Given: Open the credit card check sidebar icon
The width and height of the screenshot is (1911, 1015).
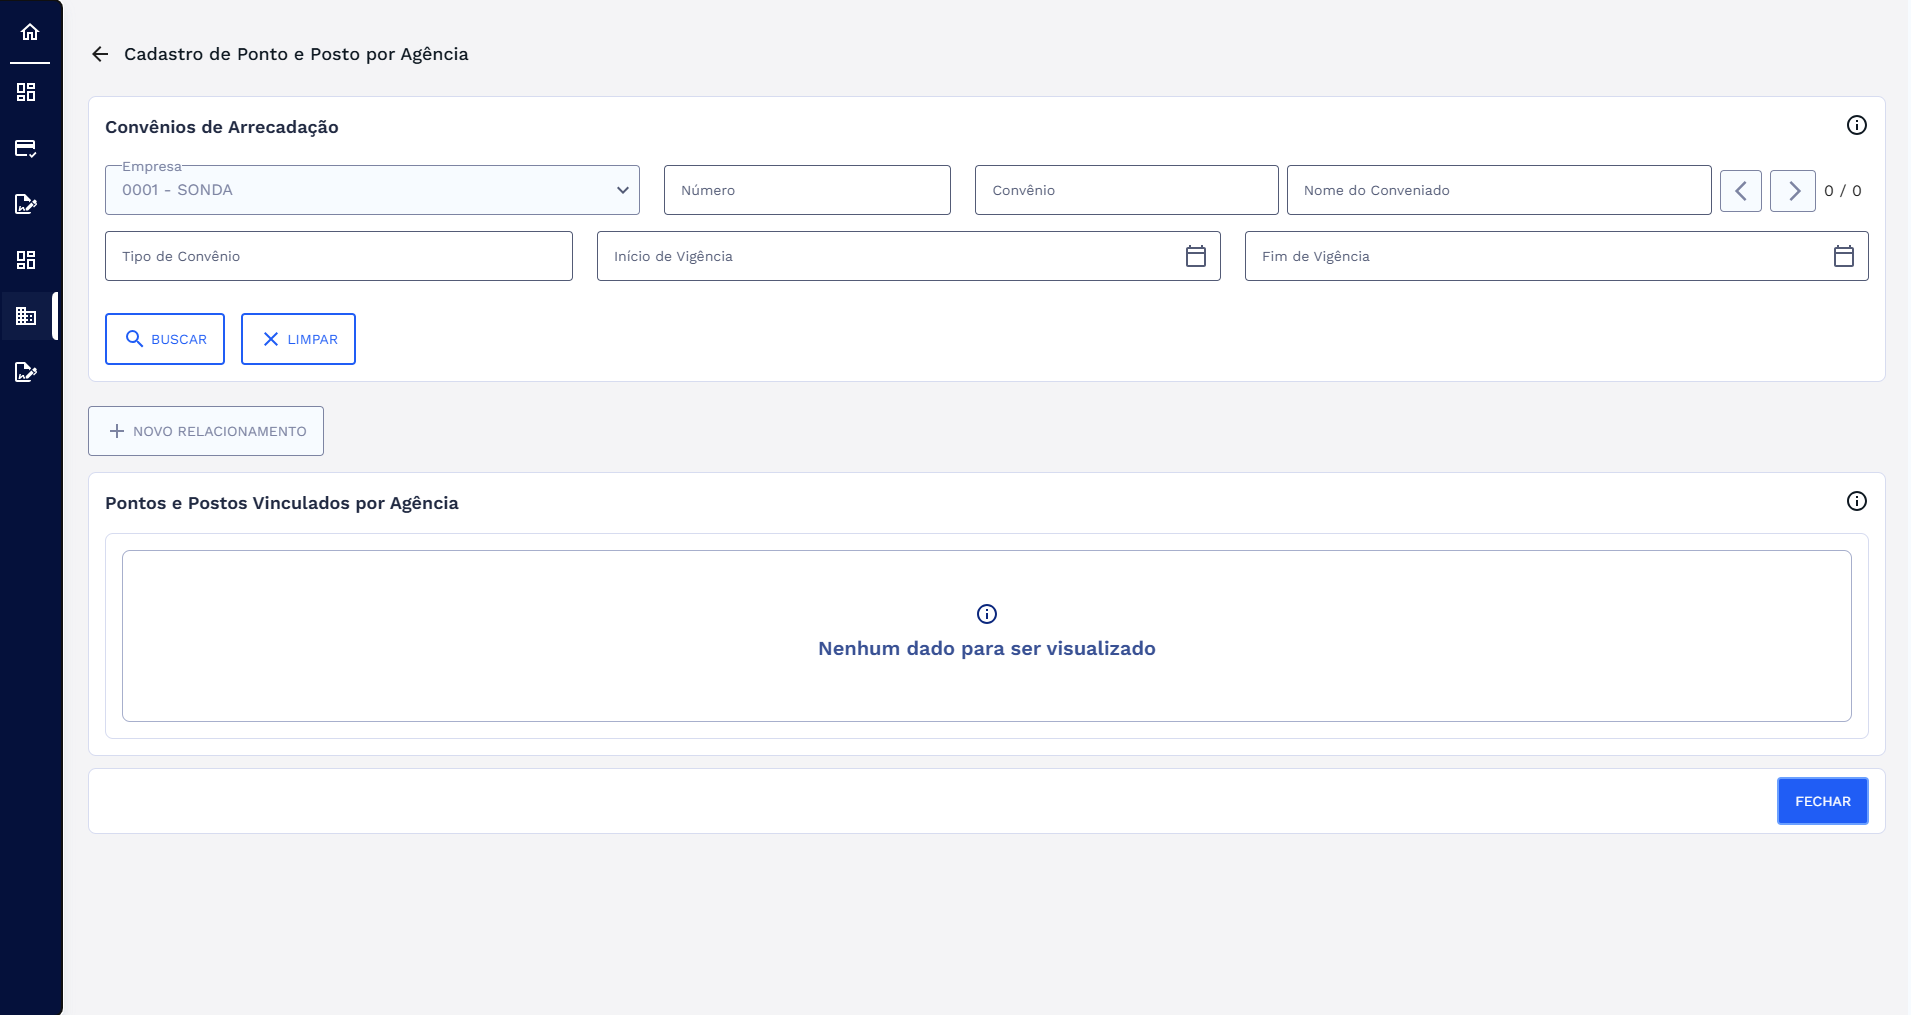Looking at the screenshot, I should [26, 148].
